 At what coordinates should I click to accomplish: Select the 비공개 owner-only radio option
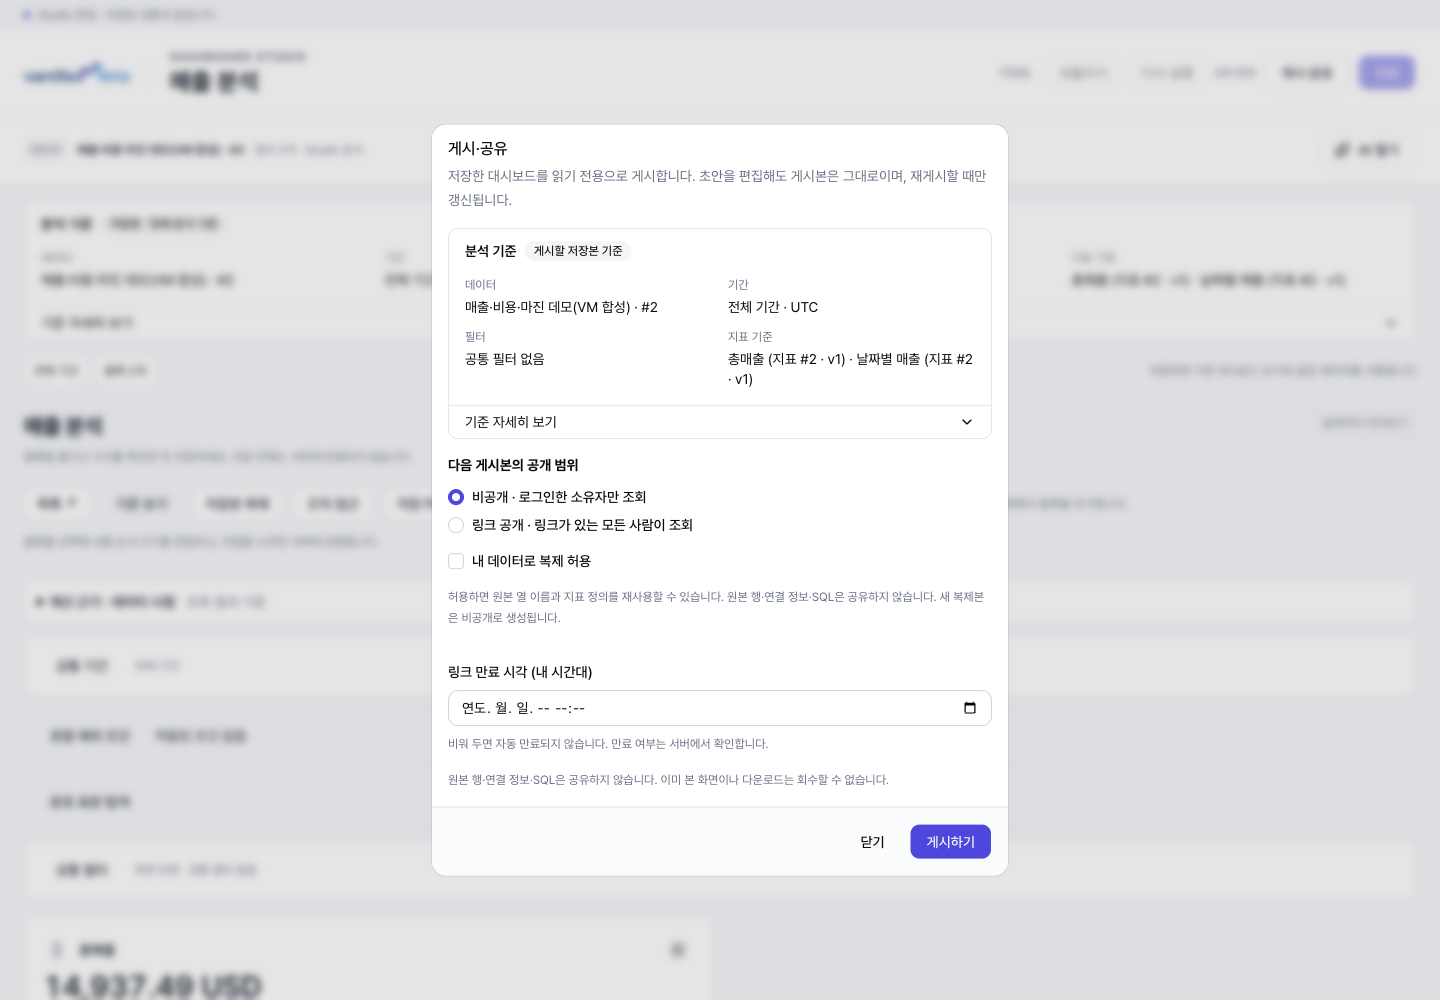coord(456,497)
